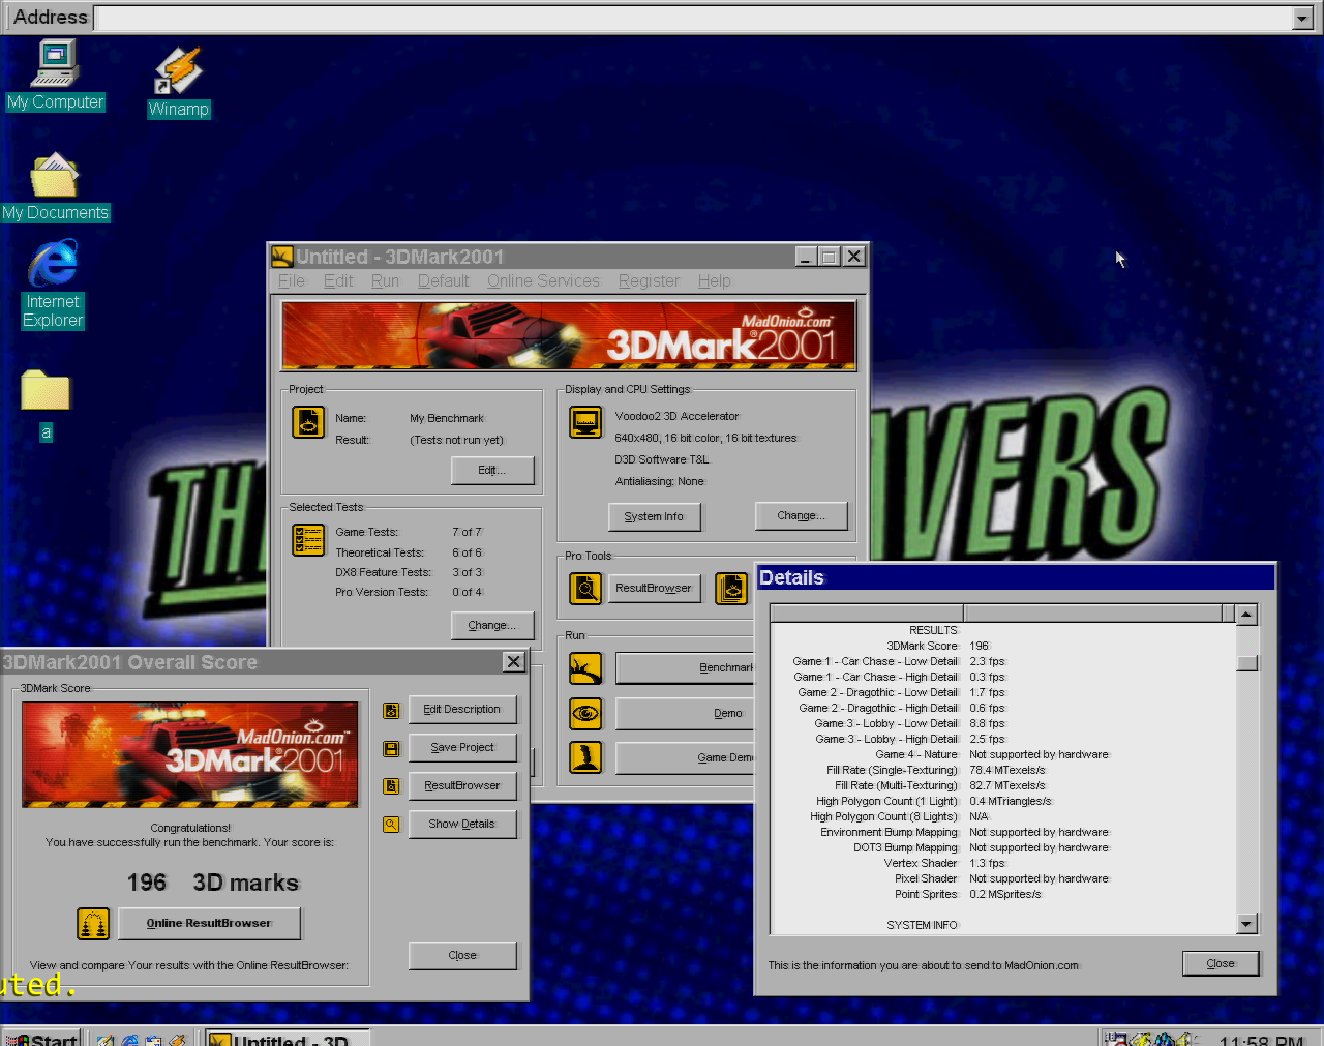Click the Selected Tests checklist icon
The image size is (1324, 1046).
308,540
